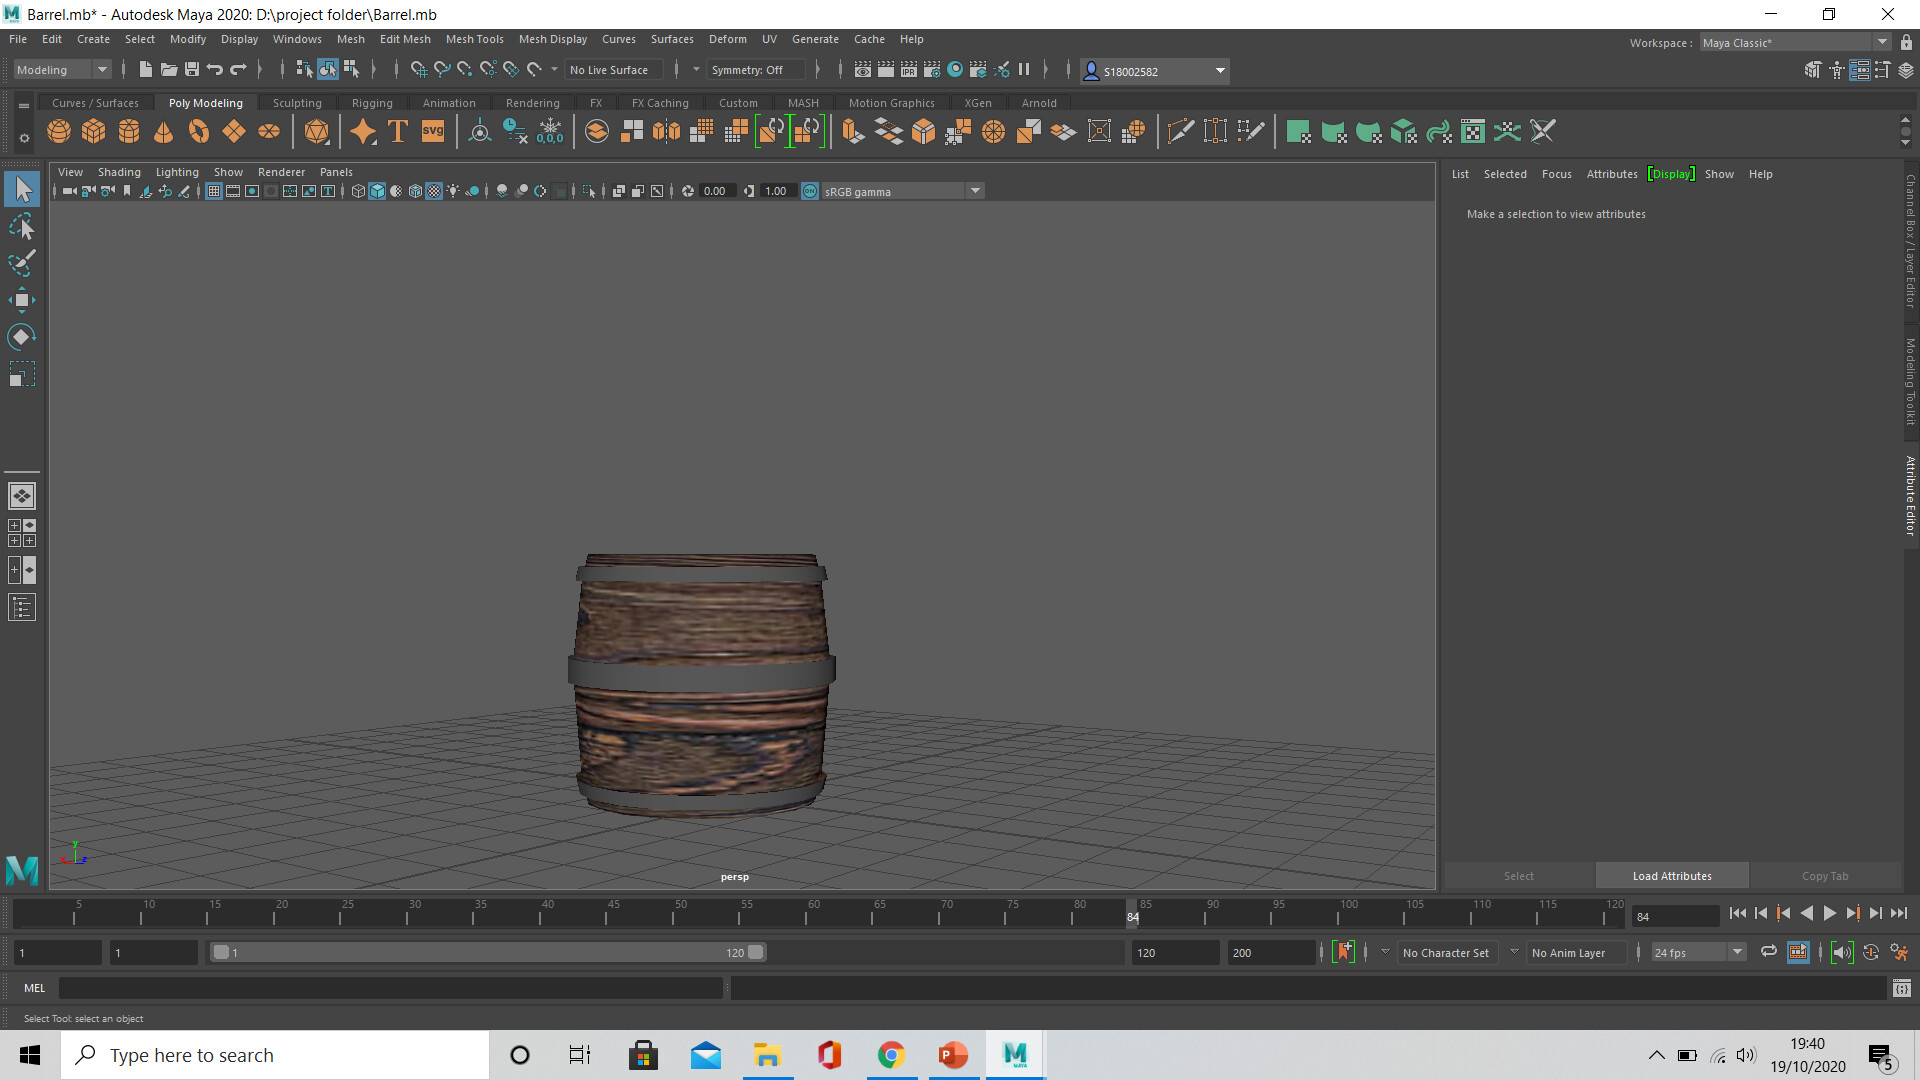Open the S18002582 account dropdown
This screenshot has height=1080, width=1920.
[1155, 70]
